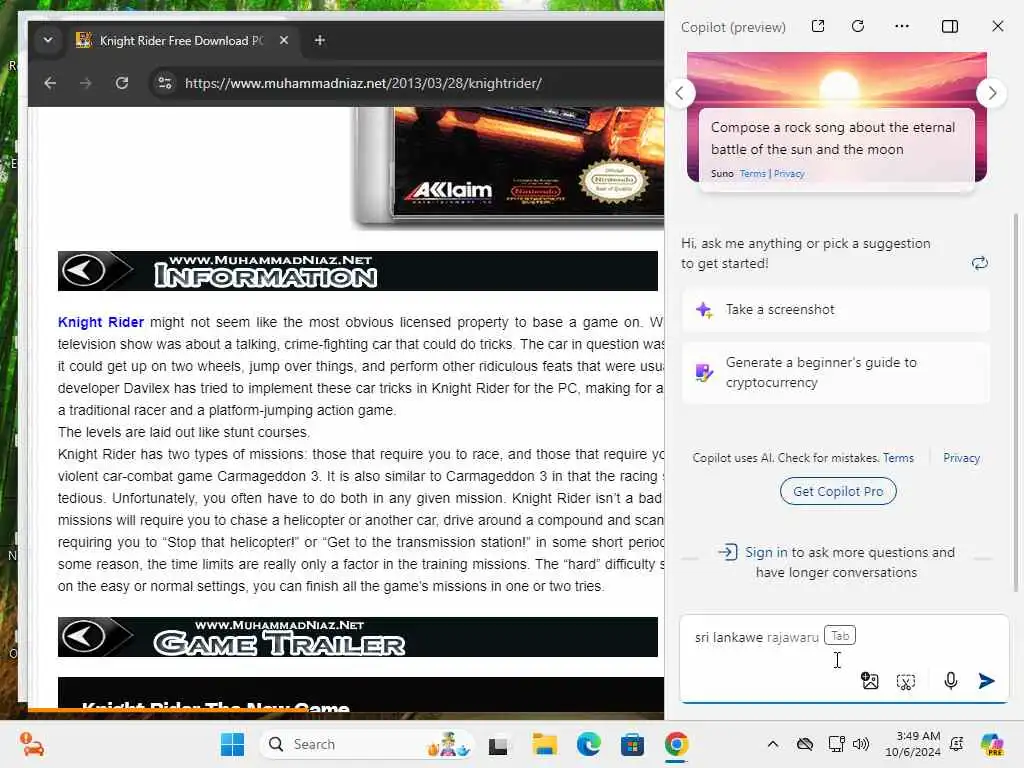Open the Windows Start menu

click(232, 744)
